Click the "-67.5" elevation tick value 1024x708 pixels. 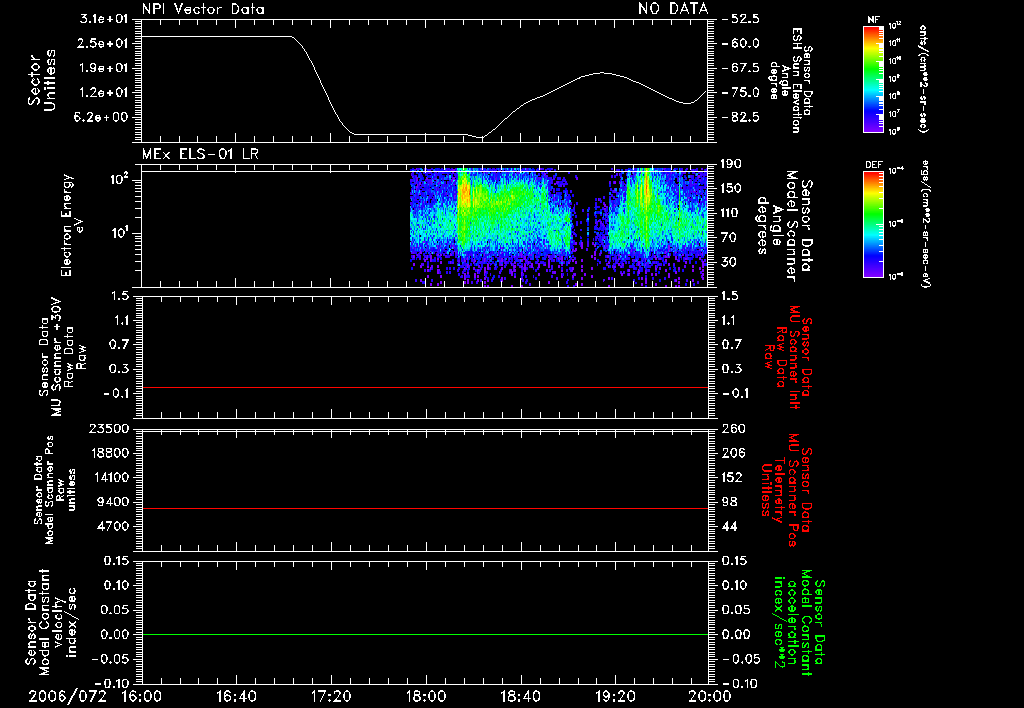point(741,68)
